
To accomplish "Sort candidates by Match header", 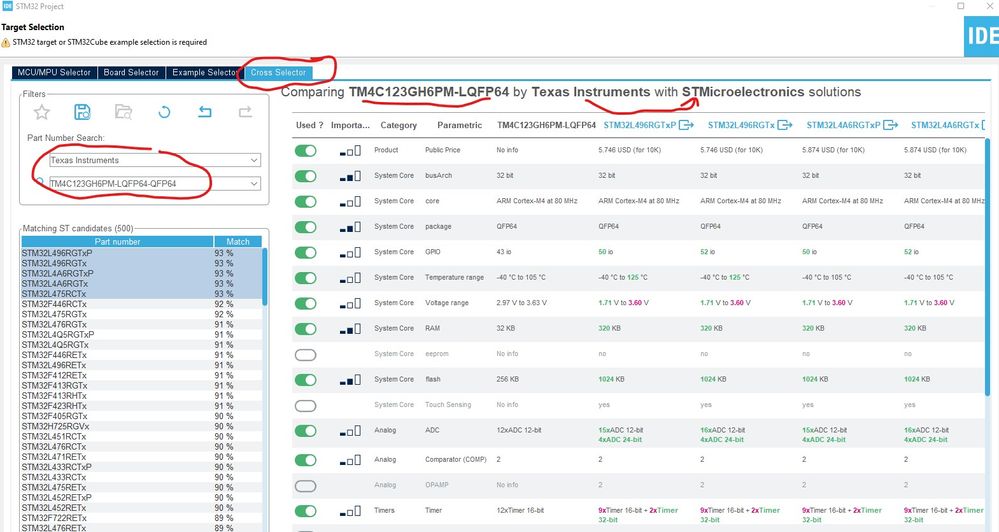I will click(238, 241).
